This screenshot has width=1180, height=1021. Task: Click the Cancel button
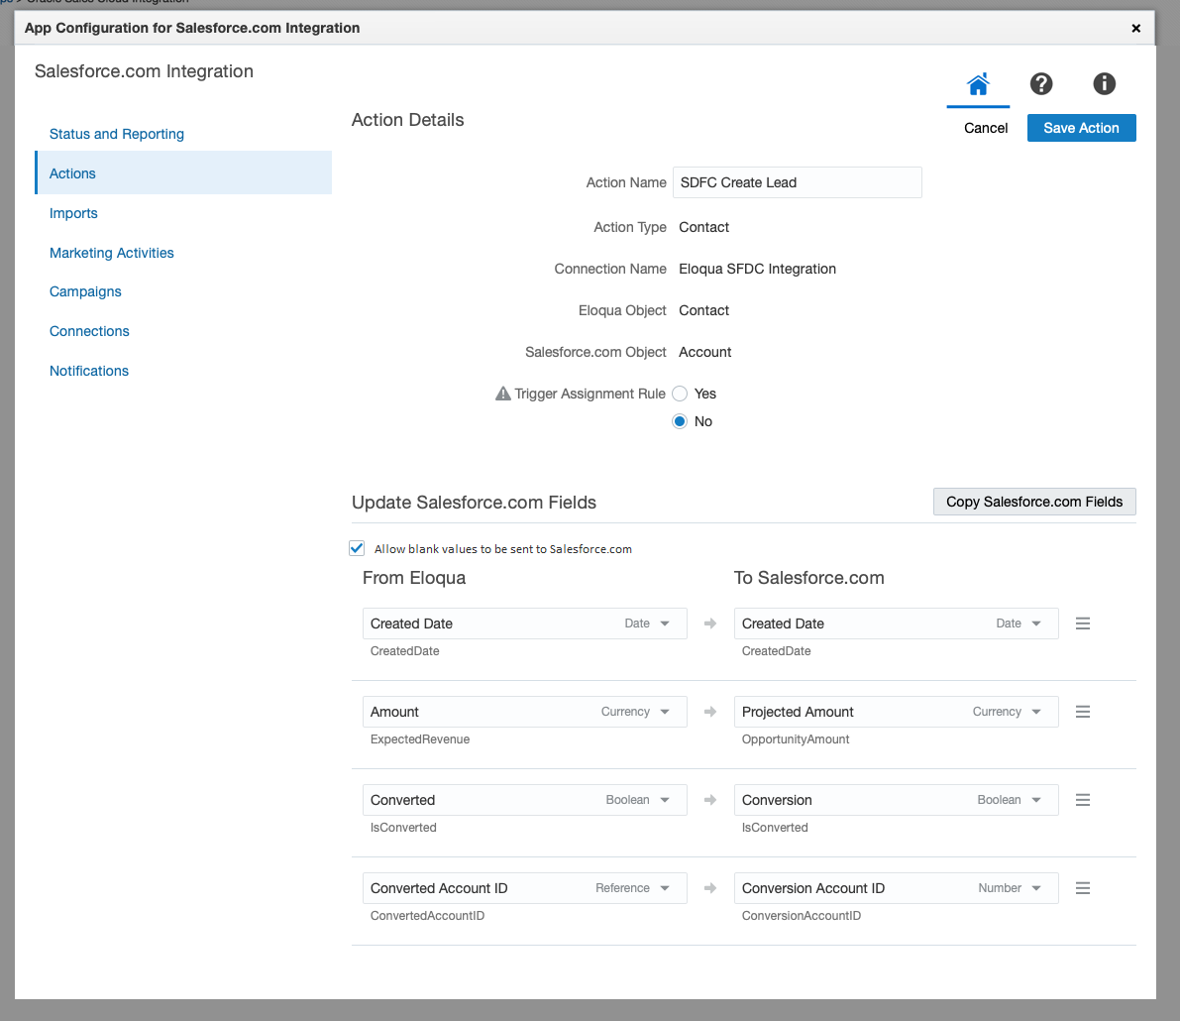[985, 128]
